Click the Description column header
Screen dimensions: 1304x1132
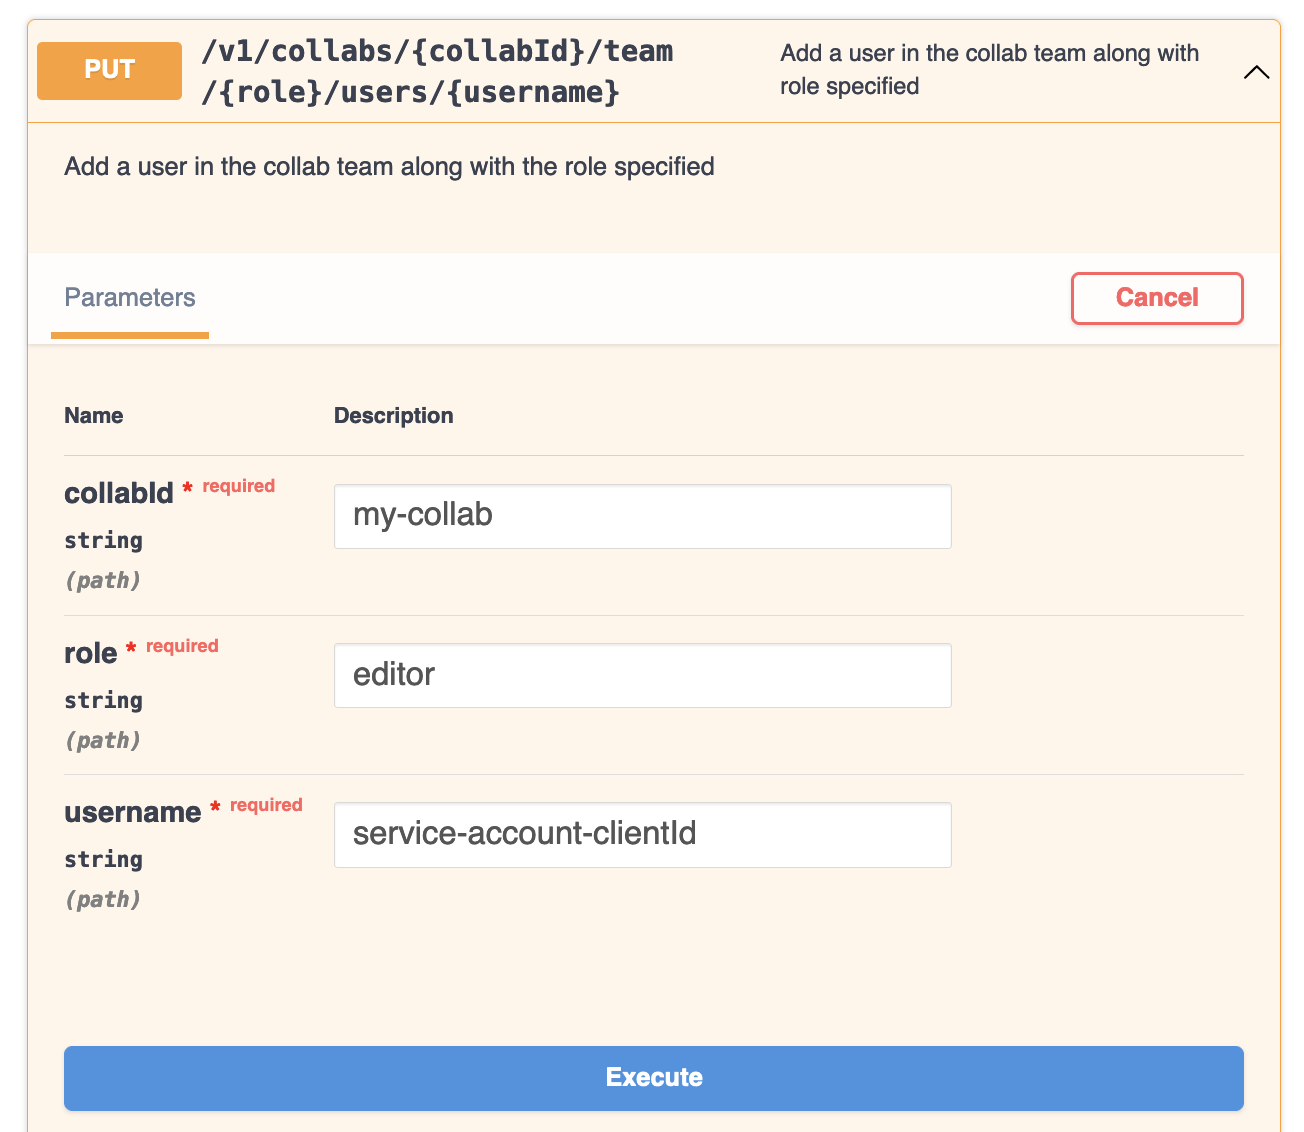[x=393, y=415]
